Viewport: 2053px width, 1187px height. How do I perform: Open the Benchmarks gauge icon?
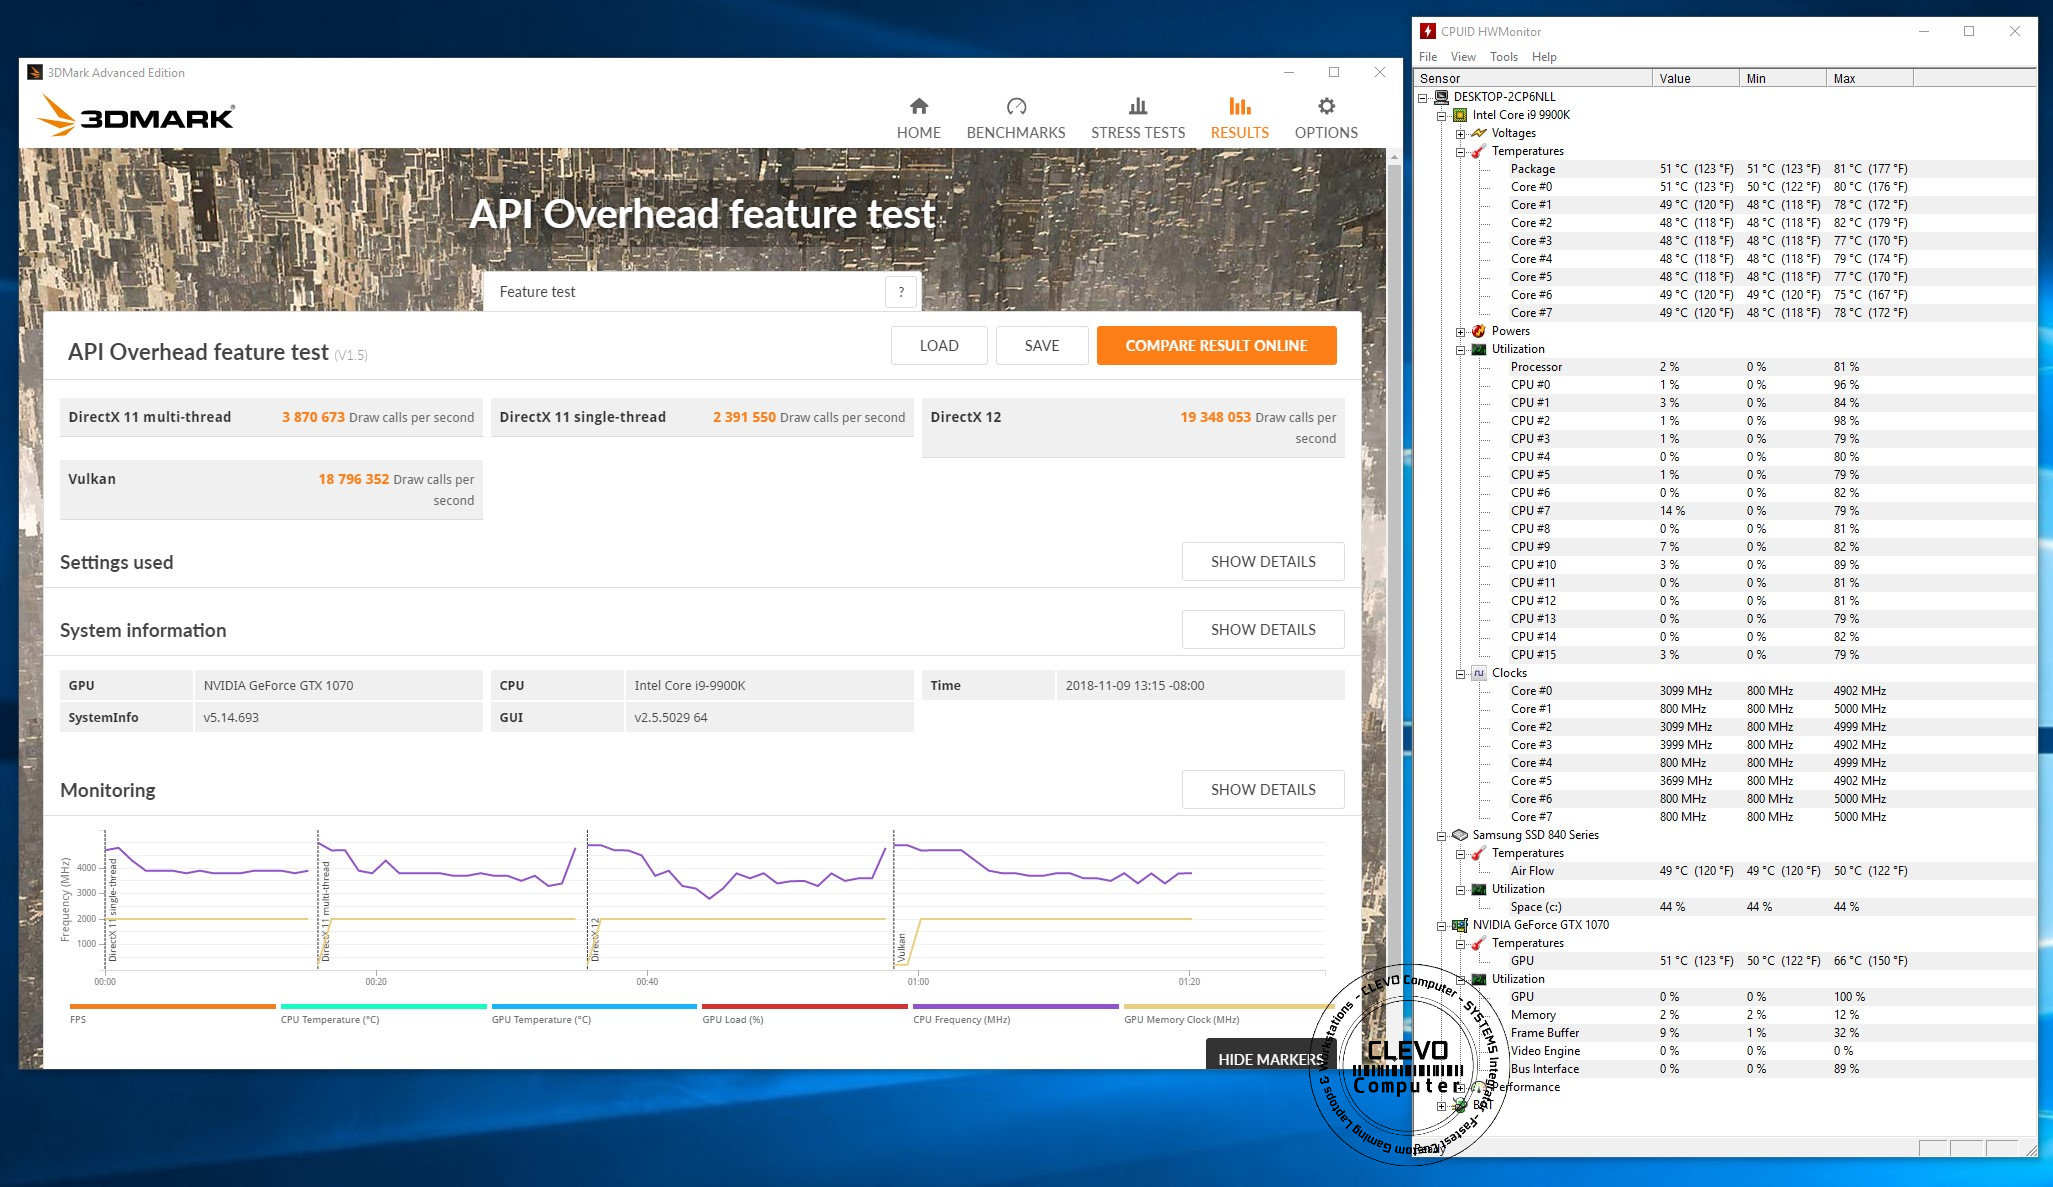(1015, 106)
